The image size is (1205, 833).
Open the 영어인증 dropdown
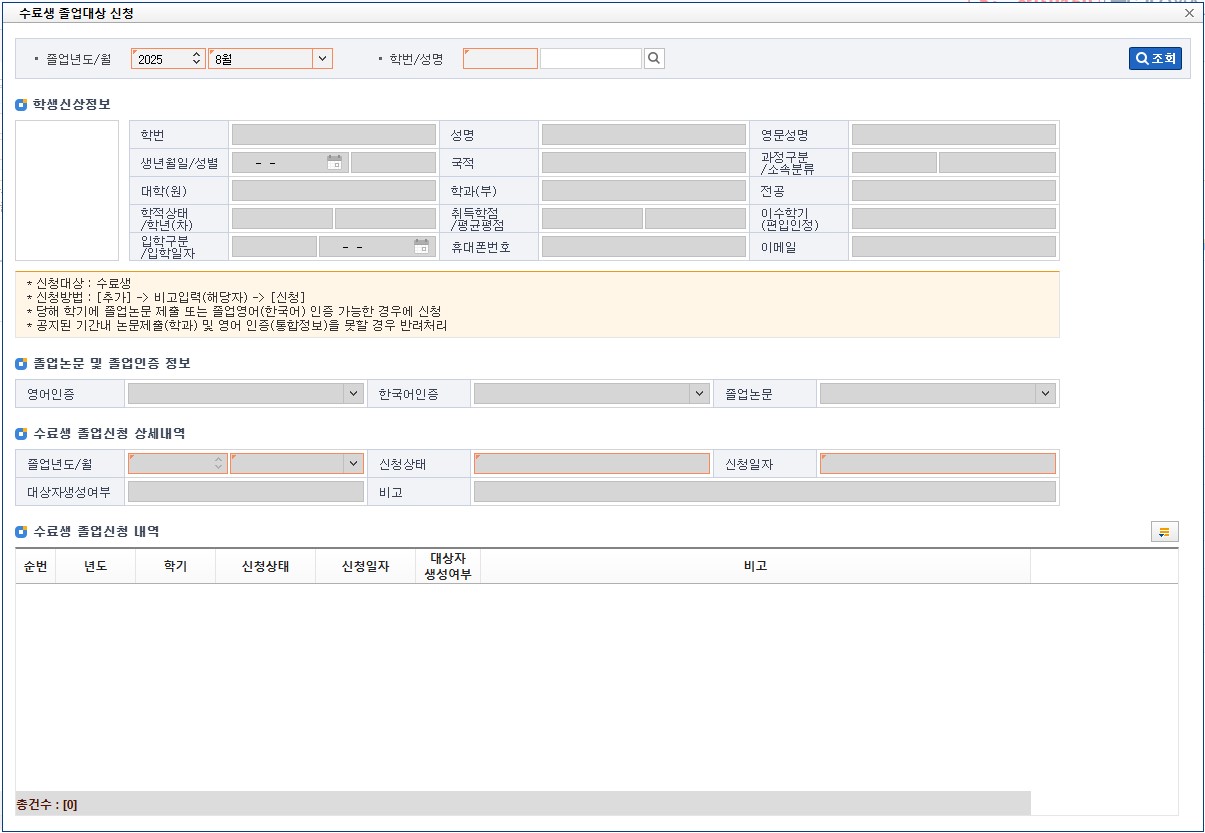click(x=353, y=394)
